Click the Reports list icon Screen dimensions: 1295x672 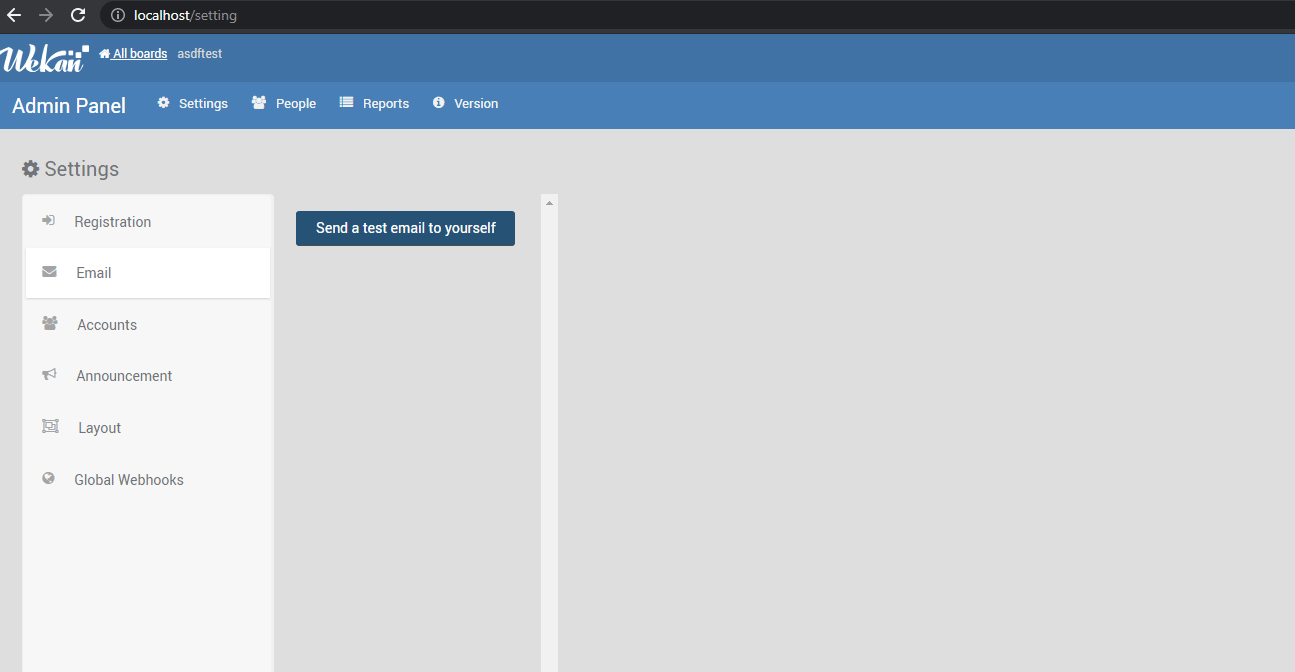[x=347, y=103]
